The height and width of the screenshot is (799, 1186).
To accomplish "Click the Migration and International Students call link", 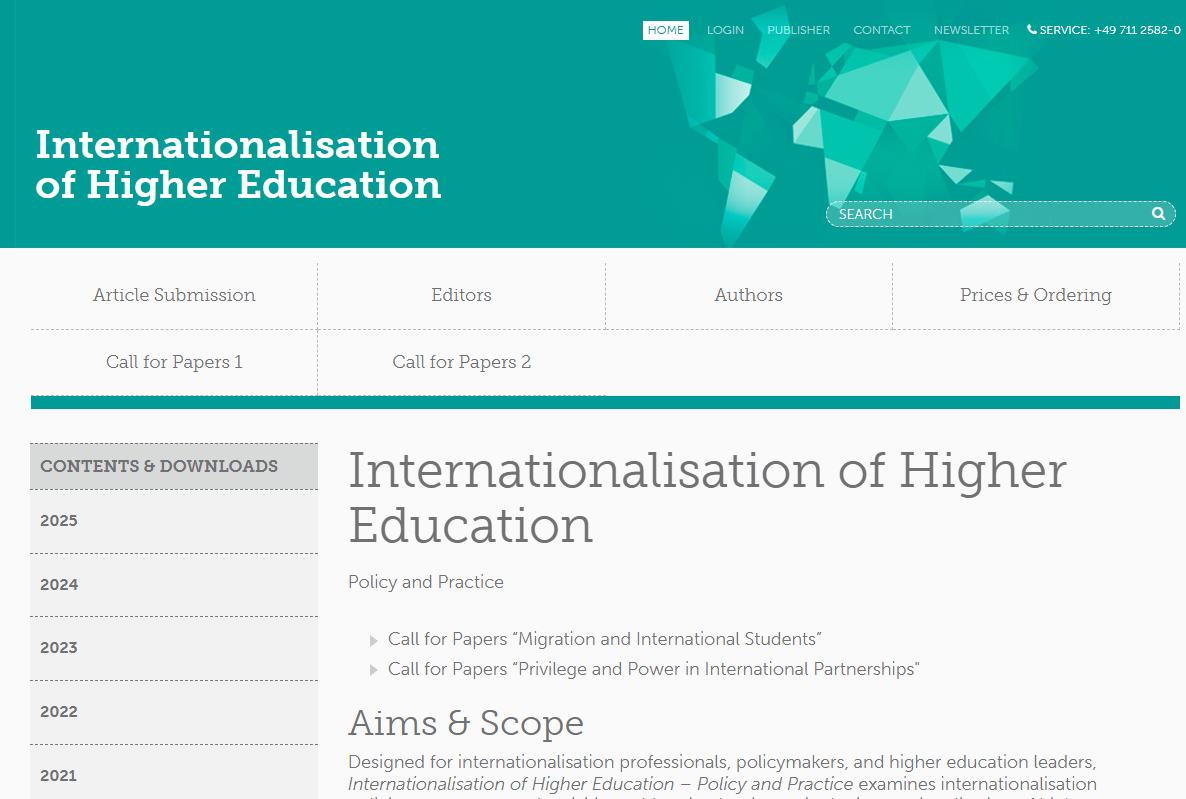I will 604,638.
